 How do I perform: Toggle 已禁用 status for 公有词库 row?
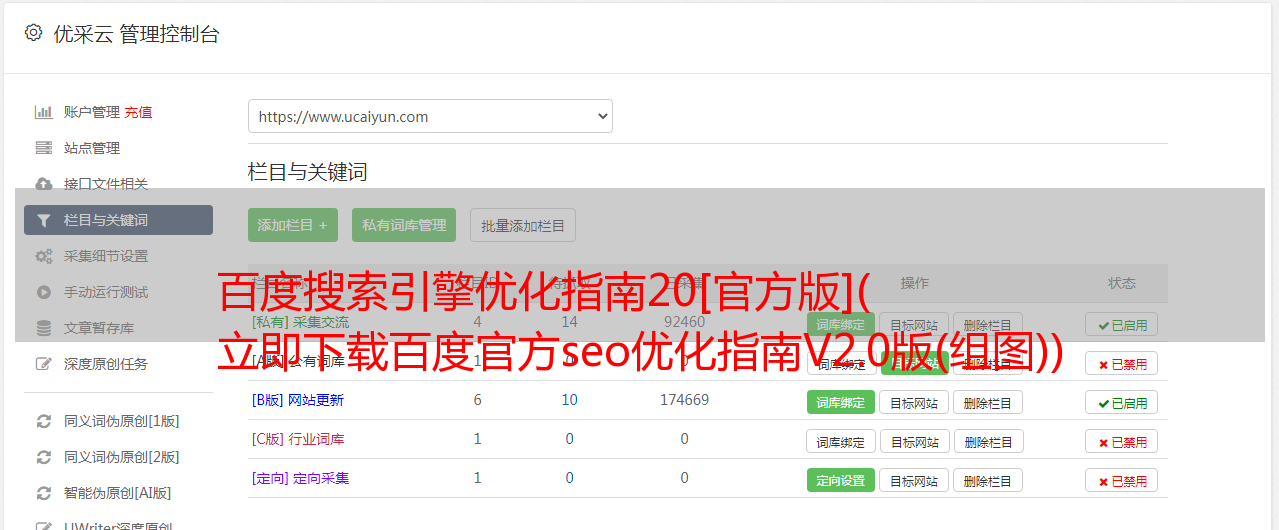click(1121, 363)
